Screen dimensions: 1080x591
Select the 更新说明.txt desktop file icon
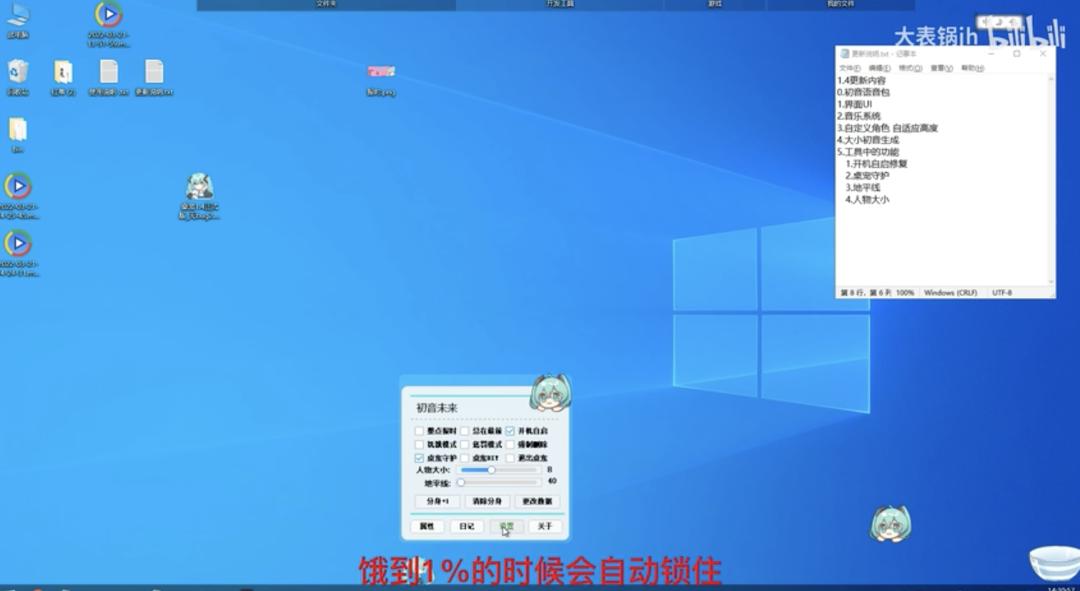coord(154,77)
